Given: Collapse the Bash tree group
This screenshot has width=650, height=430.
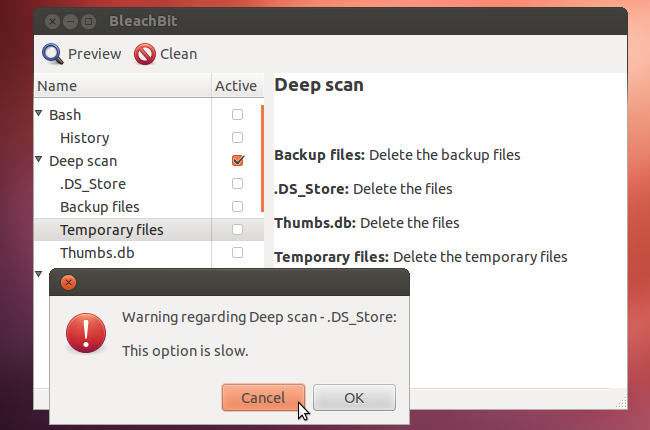Looking at the screenshot, I should pyautogui.click(x=39, y=113).
